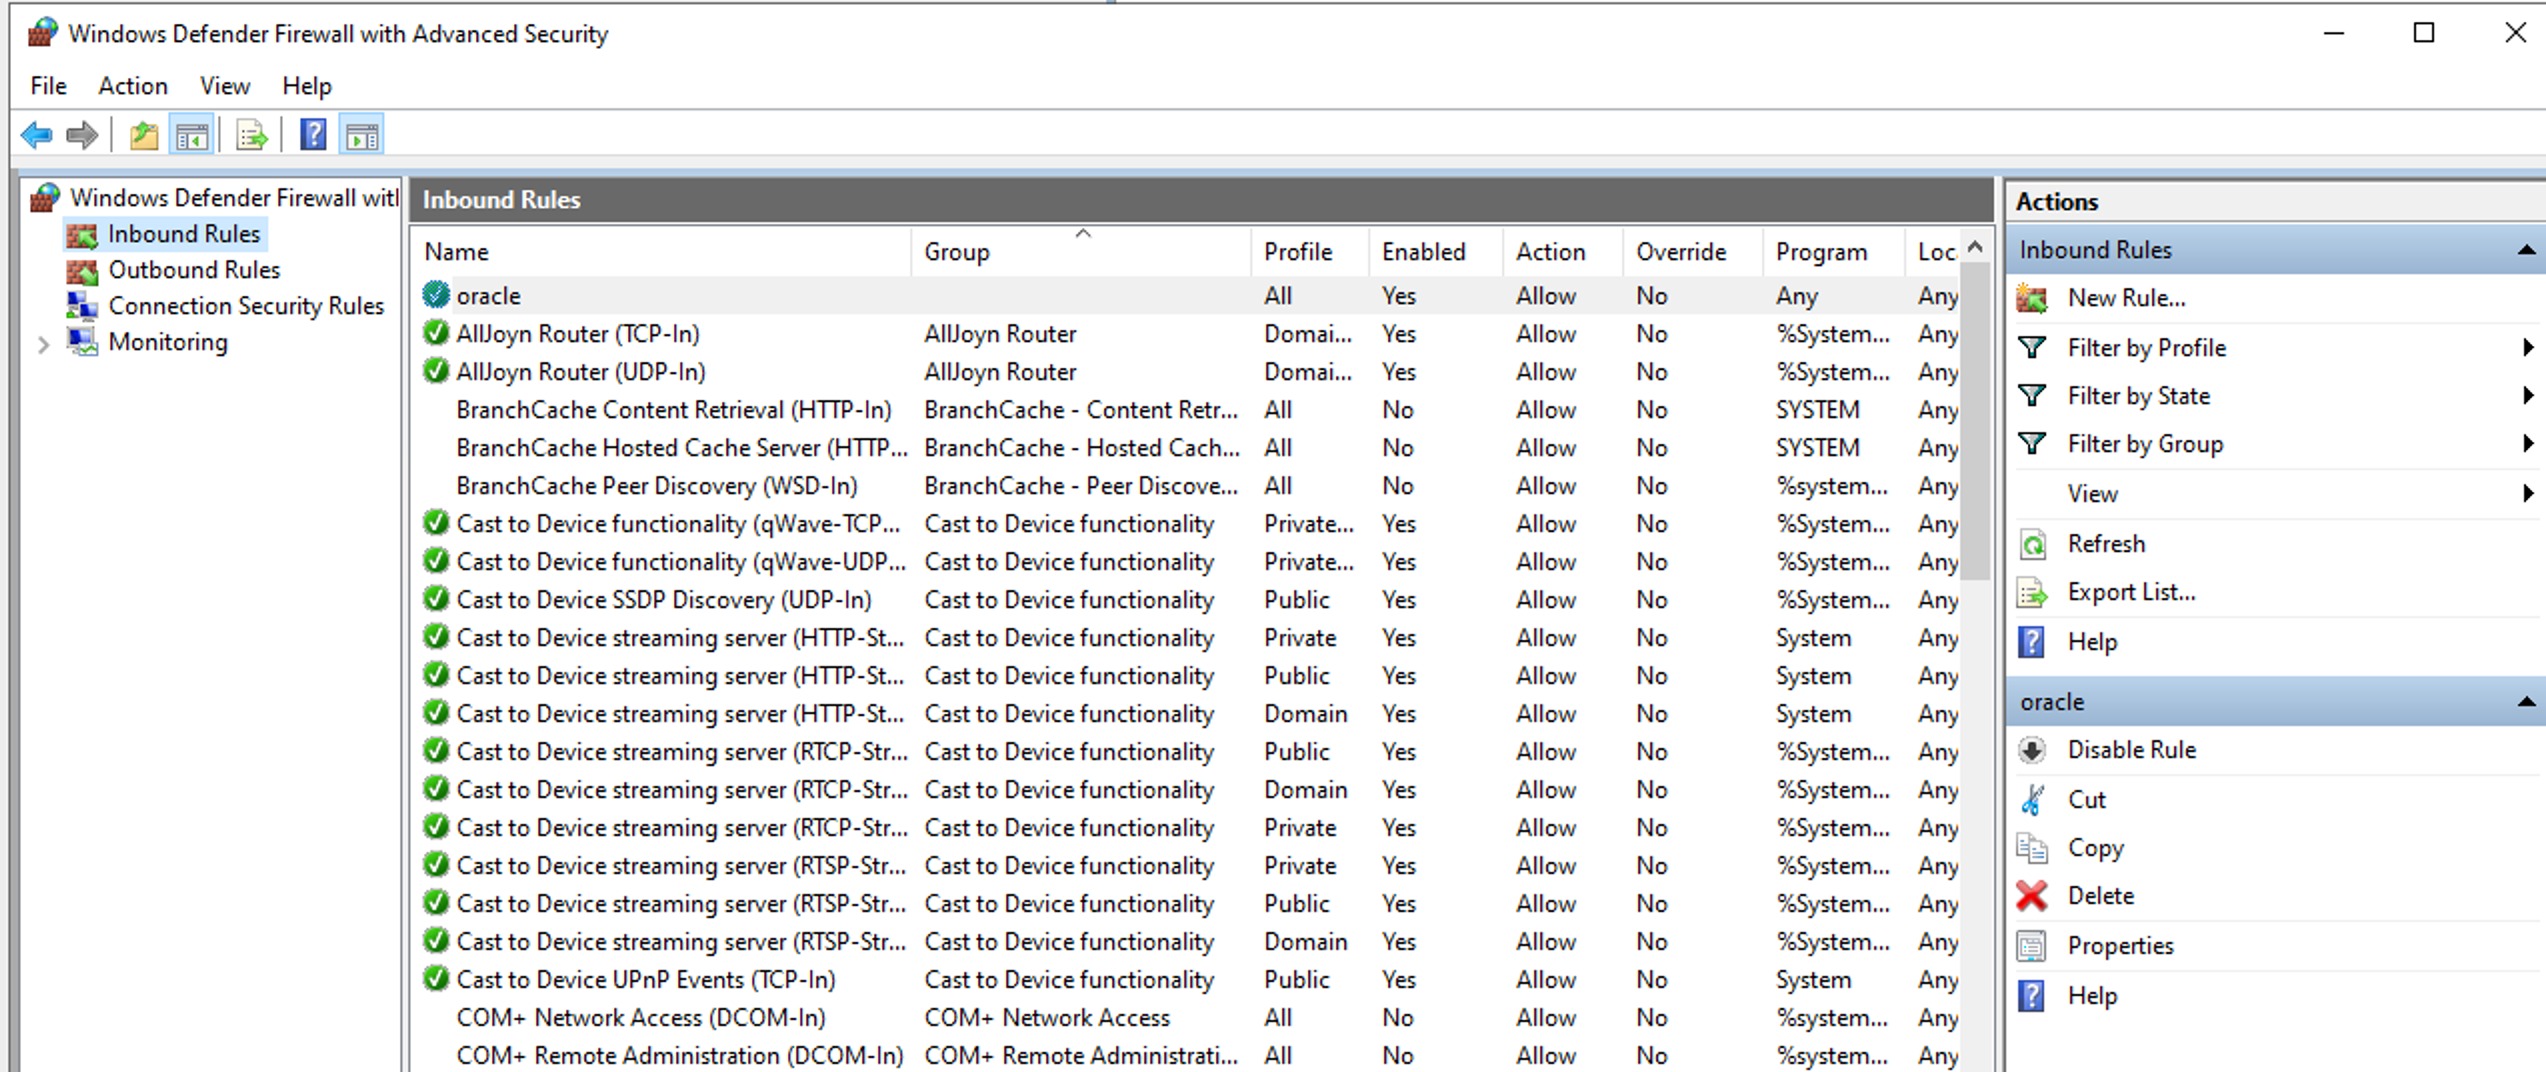Select the root Windows Defender Firewall node
Viewport: 2546px width, 1072px height.
[234, 198]
